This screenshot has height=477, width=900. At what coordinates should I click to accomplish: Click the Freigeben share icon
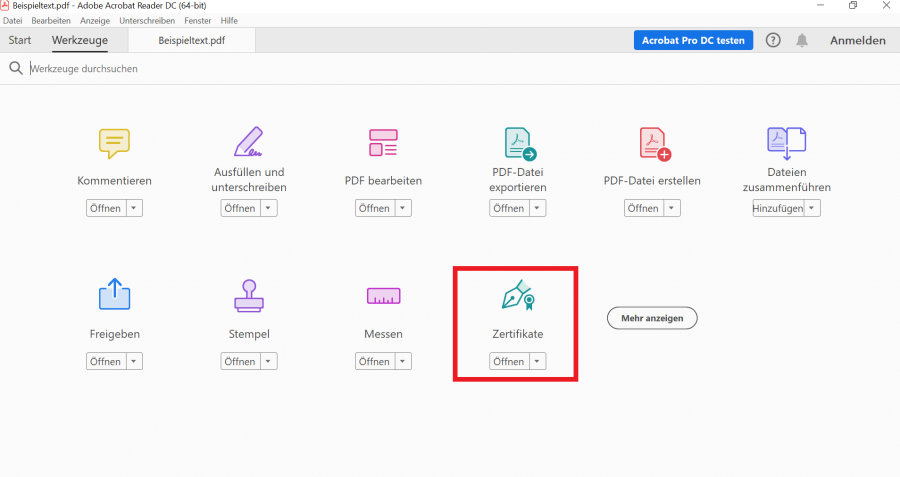tap(114, 295)
